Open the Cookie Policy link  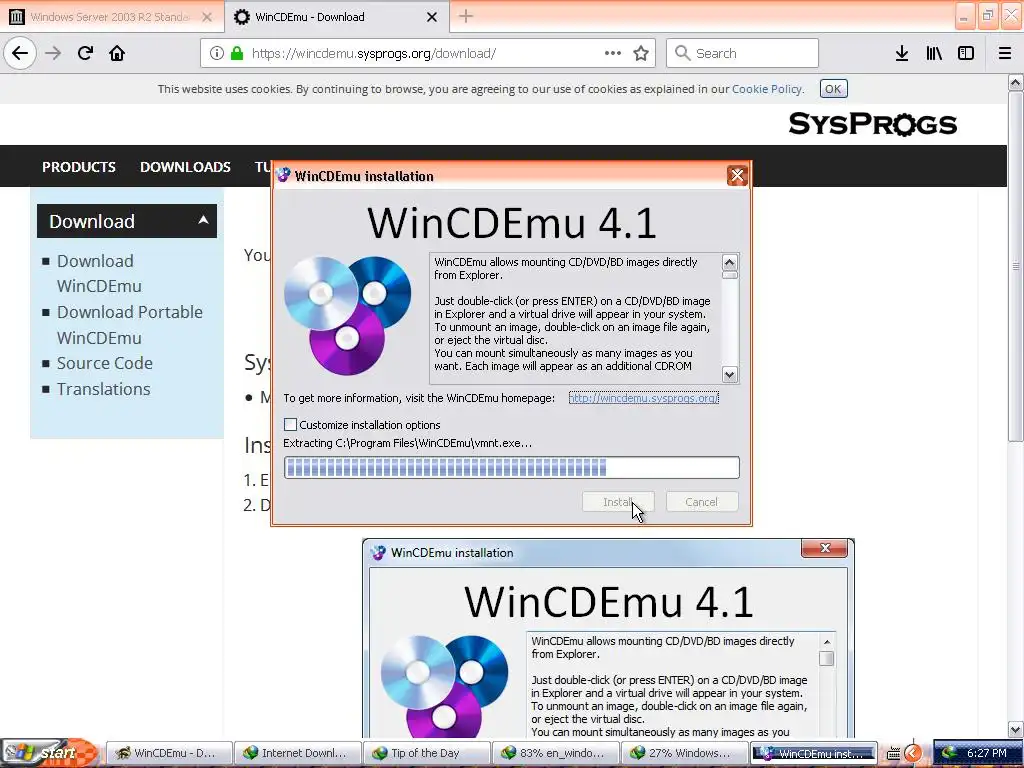767,89
